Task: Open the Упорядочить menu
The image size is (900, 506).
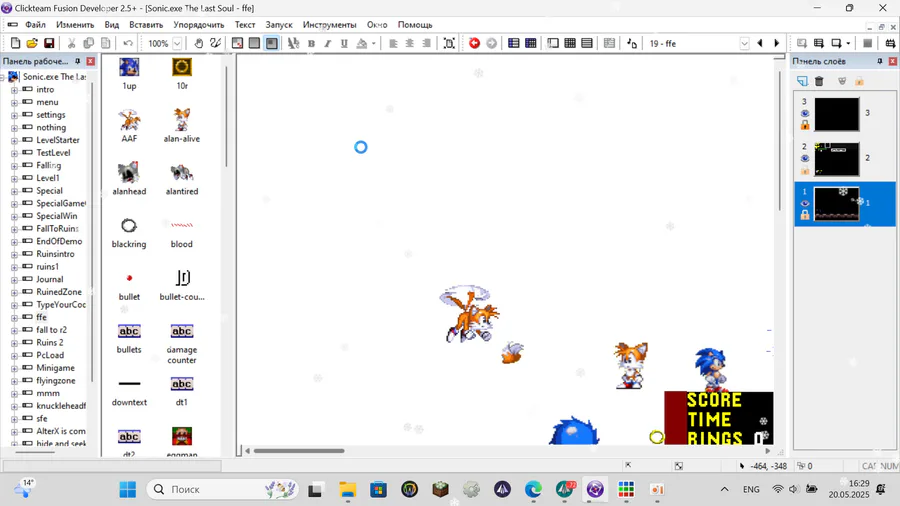Action: pos(199,25)
